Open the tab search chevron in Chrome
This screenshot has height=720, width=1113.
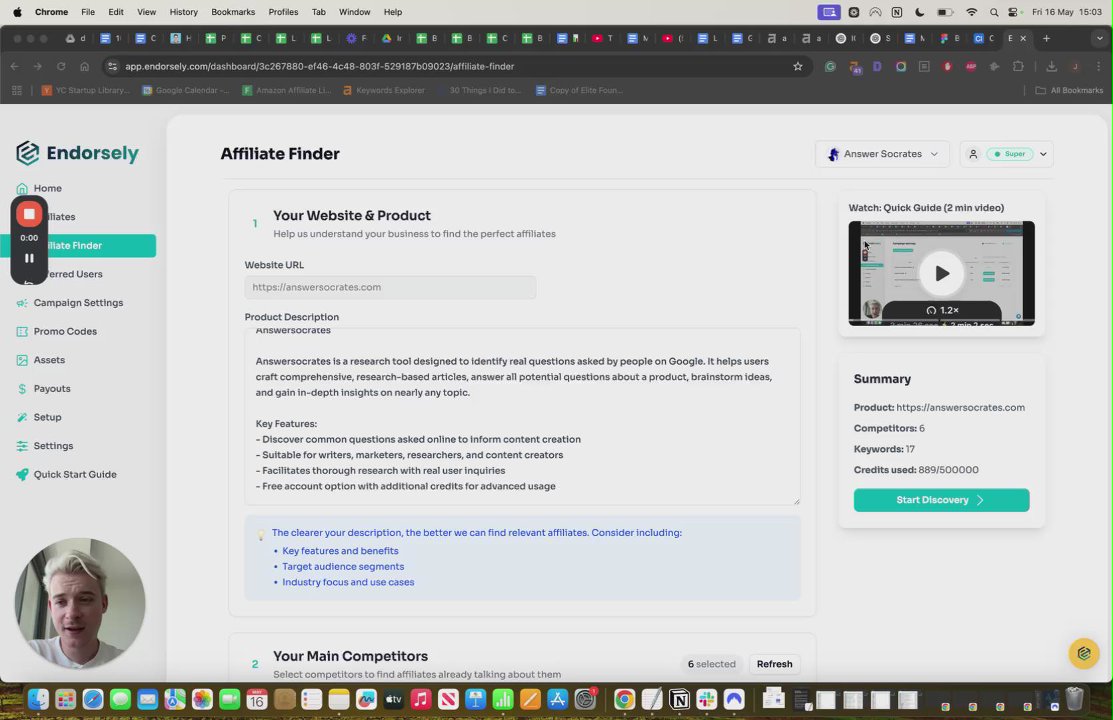pos(1099,38)
